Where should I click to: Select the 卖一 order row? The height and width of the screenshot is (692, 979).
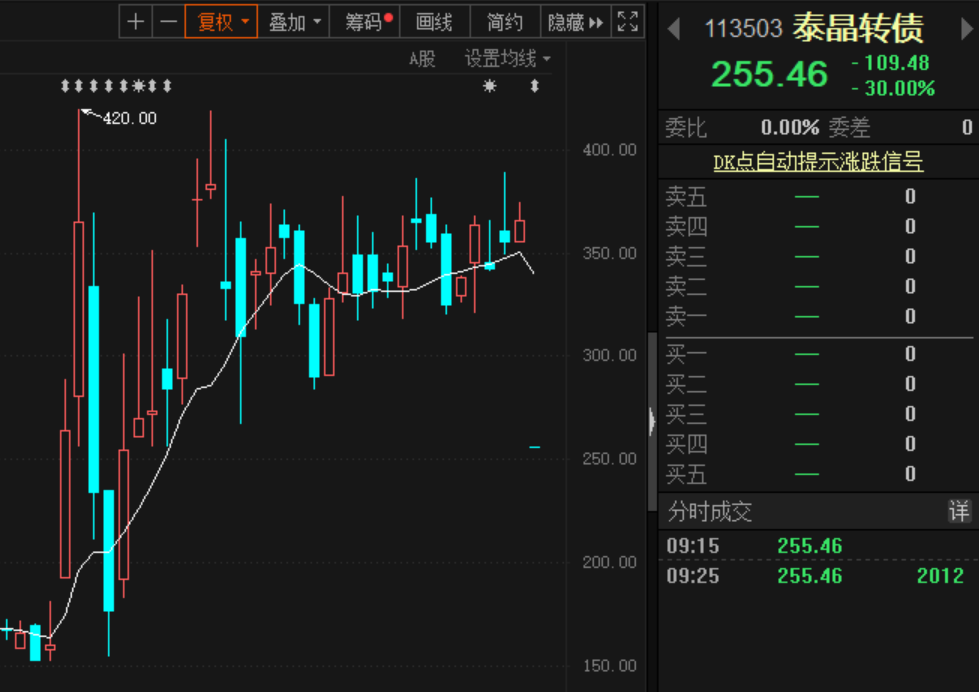819,317
